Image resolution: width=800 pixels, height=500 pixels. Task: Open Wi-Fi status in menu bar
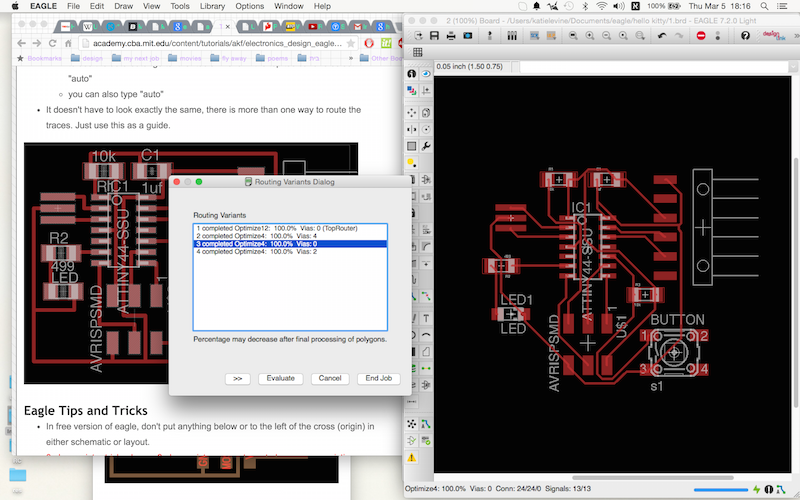click(602, 6)
